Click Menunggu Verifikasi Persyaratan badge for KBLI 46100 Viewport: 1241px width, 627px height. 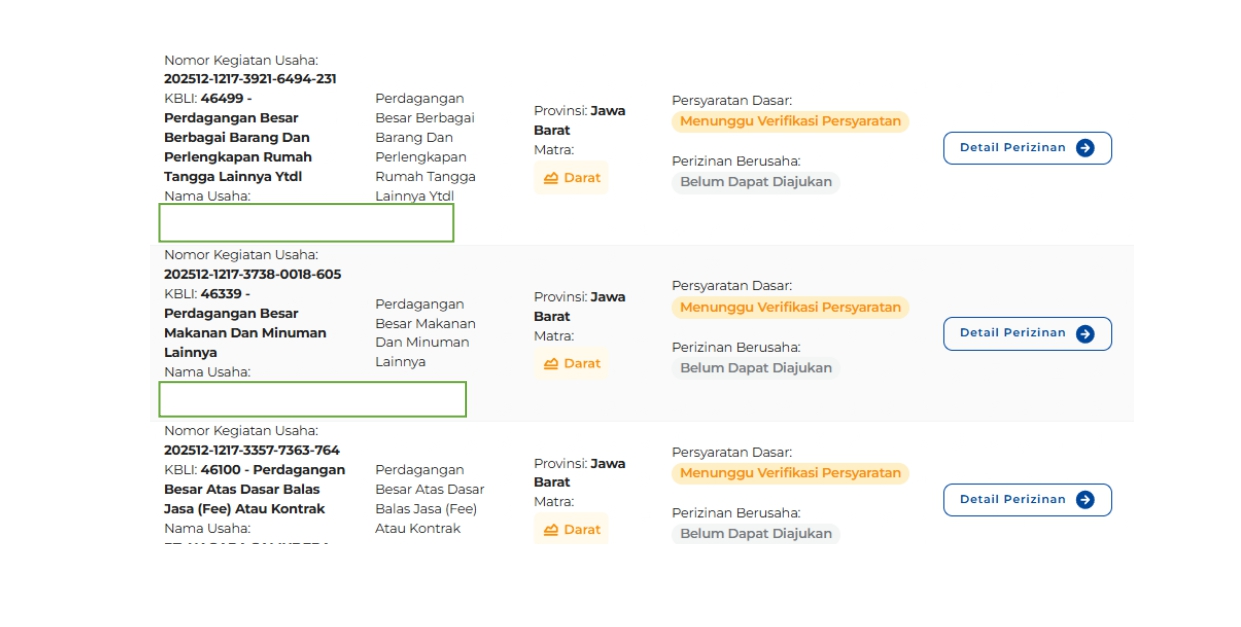pyautogui.click(x=790, y=473)
